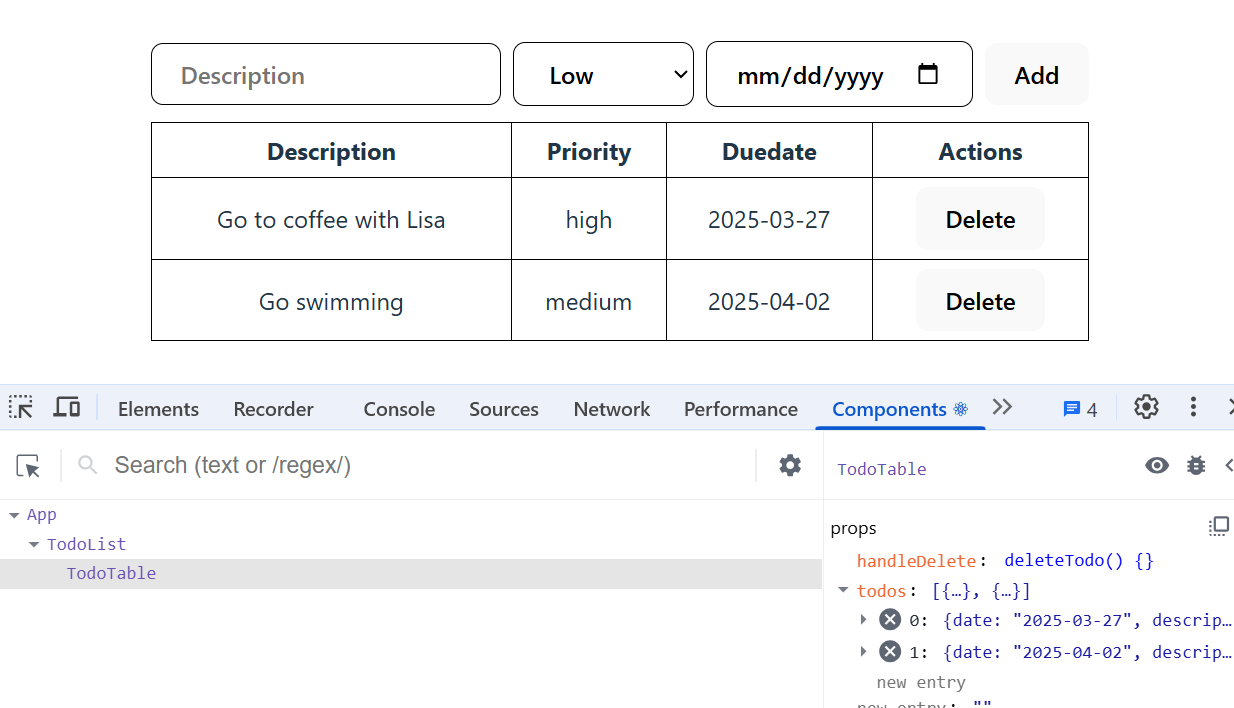
Task: Select the Components tab
Action: tap(900, 409)
